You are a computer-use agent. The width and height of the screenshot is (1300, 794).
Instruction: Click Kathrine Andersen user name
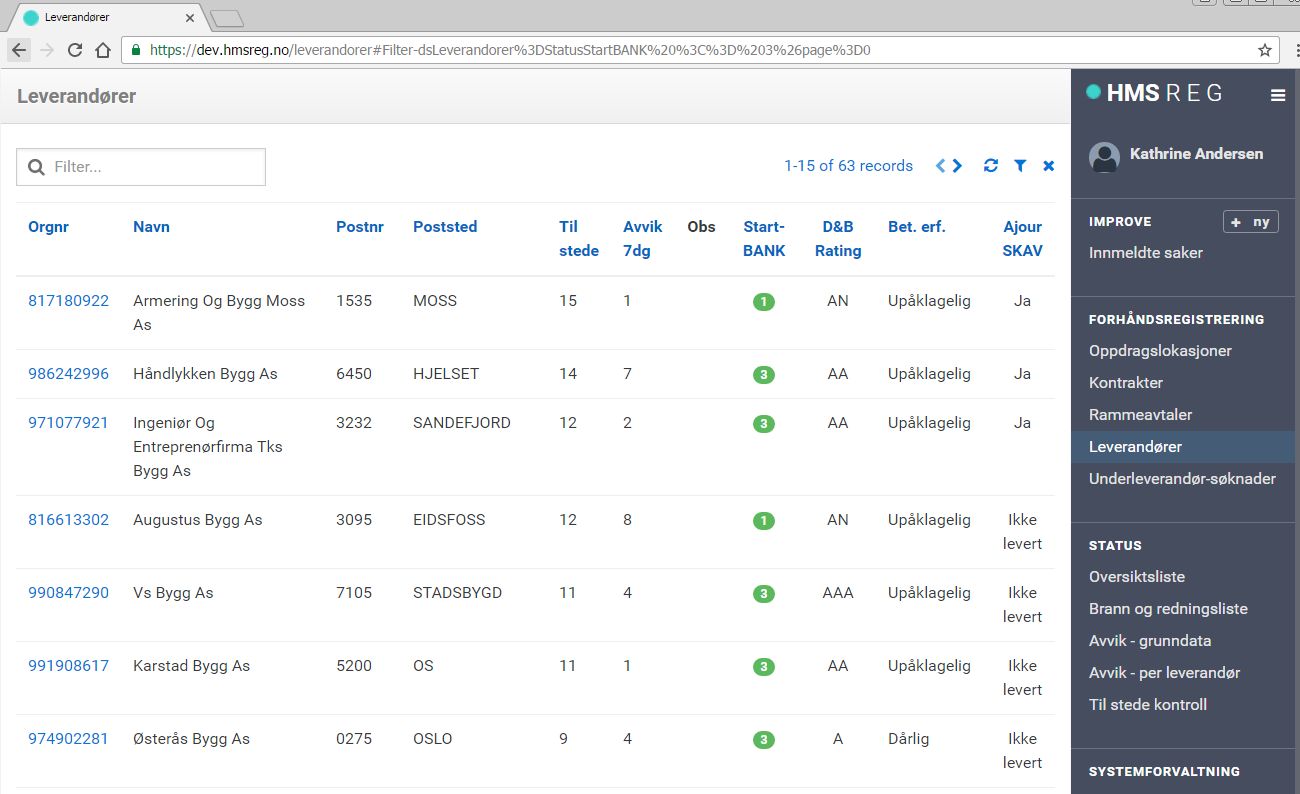1196,154
